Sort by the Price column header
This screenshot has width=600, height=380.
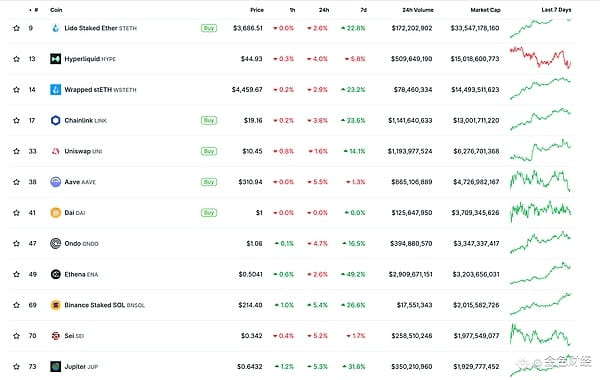coord(257,10)
